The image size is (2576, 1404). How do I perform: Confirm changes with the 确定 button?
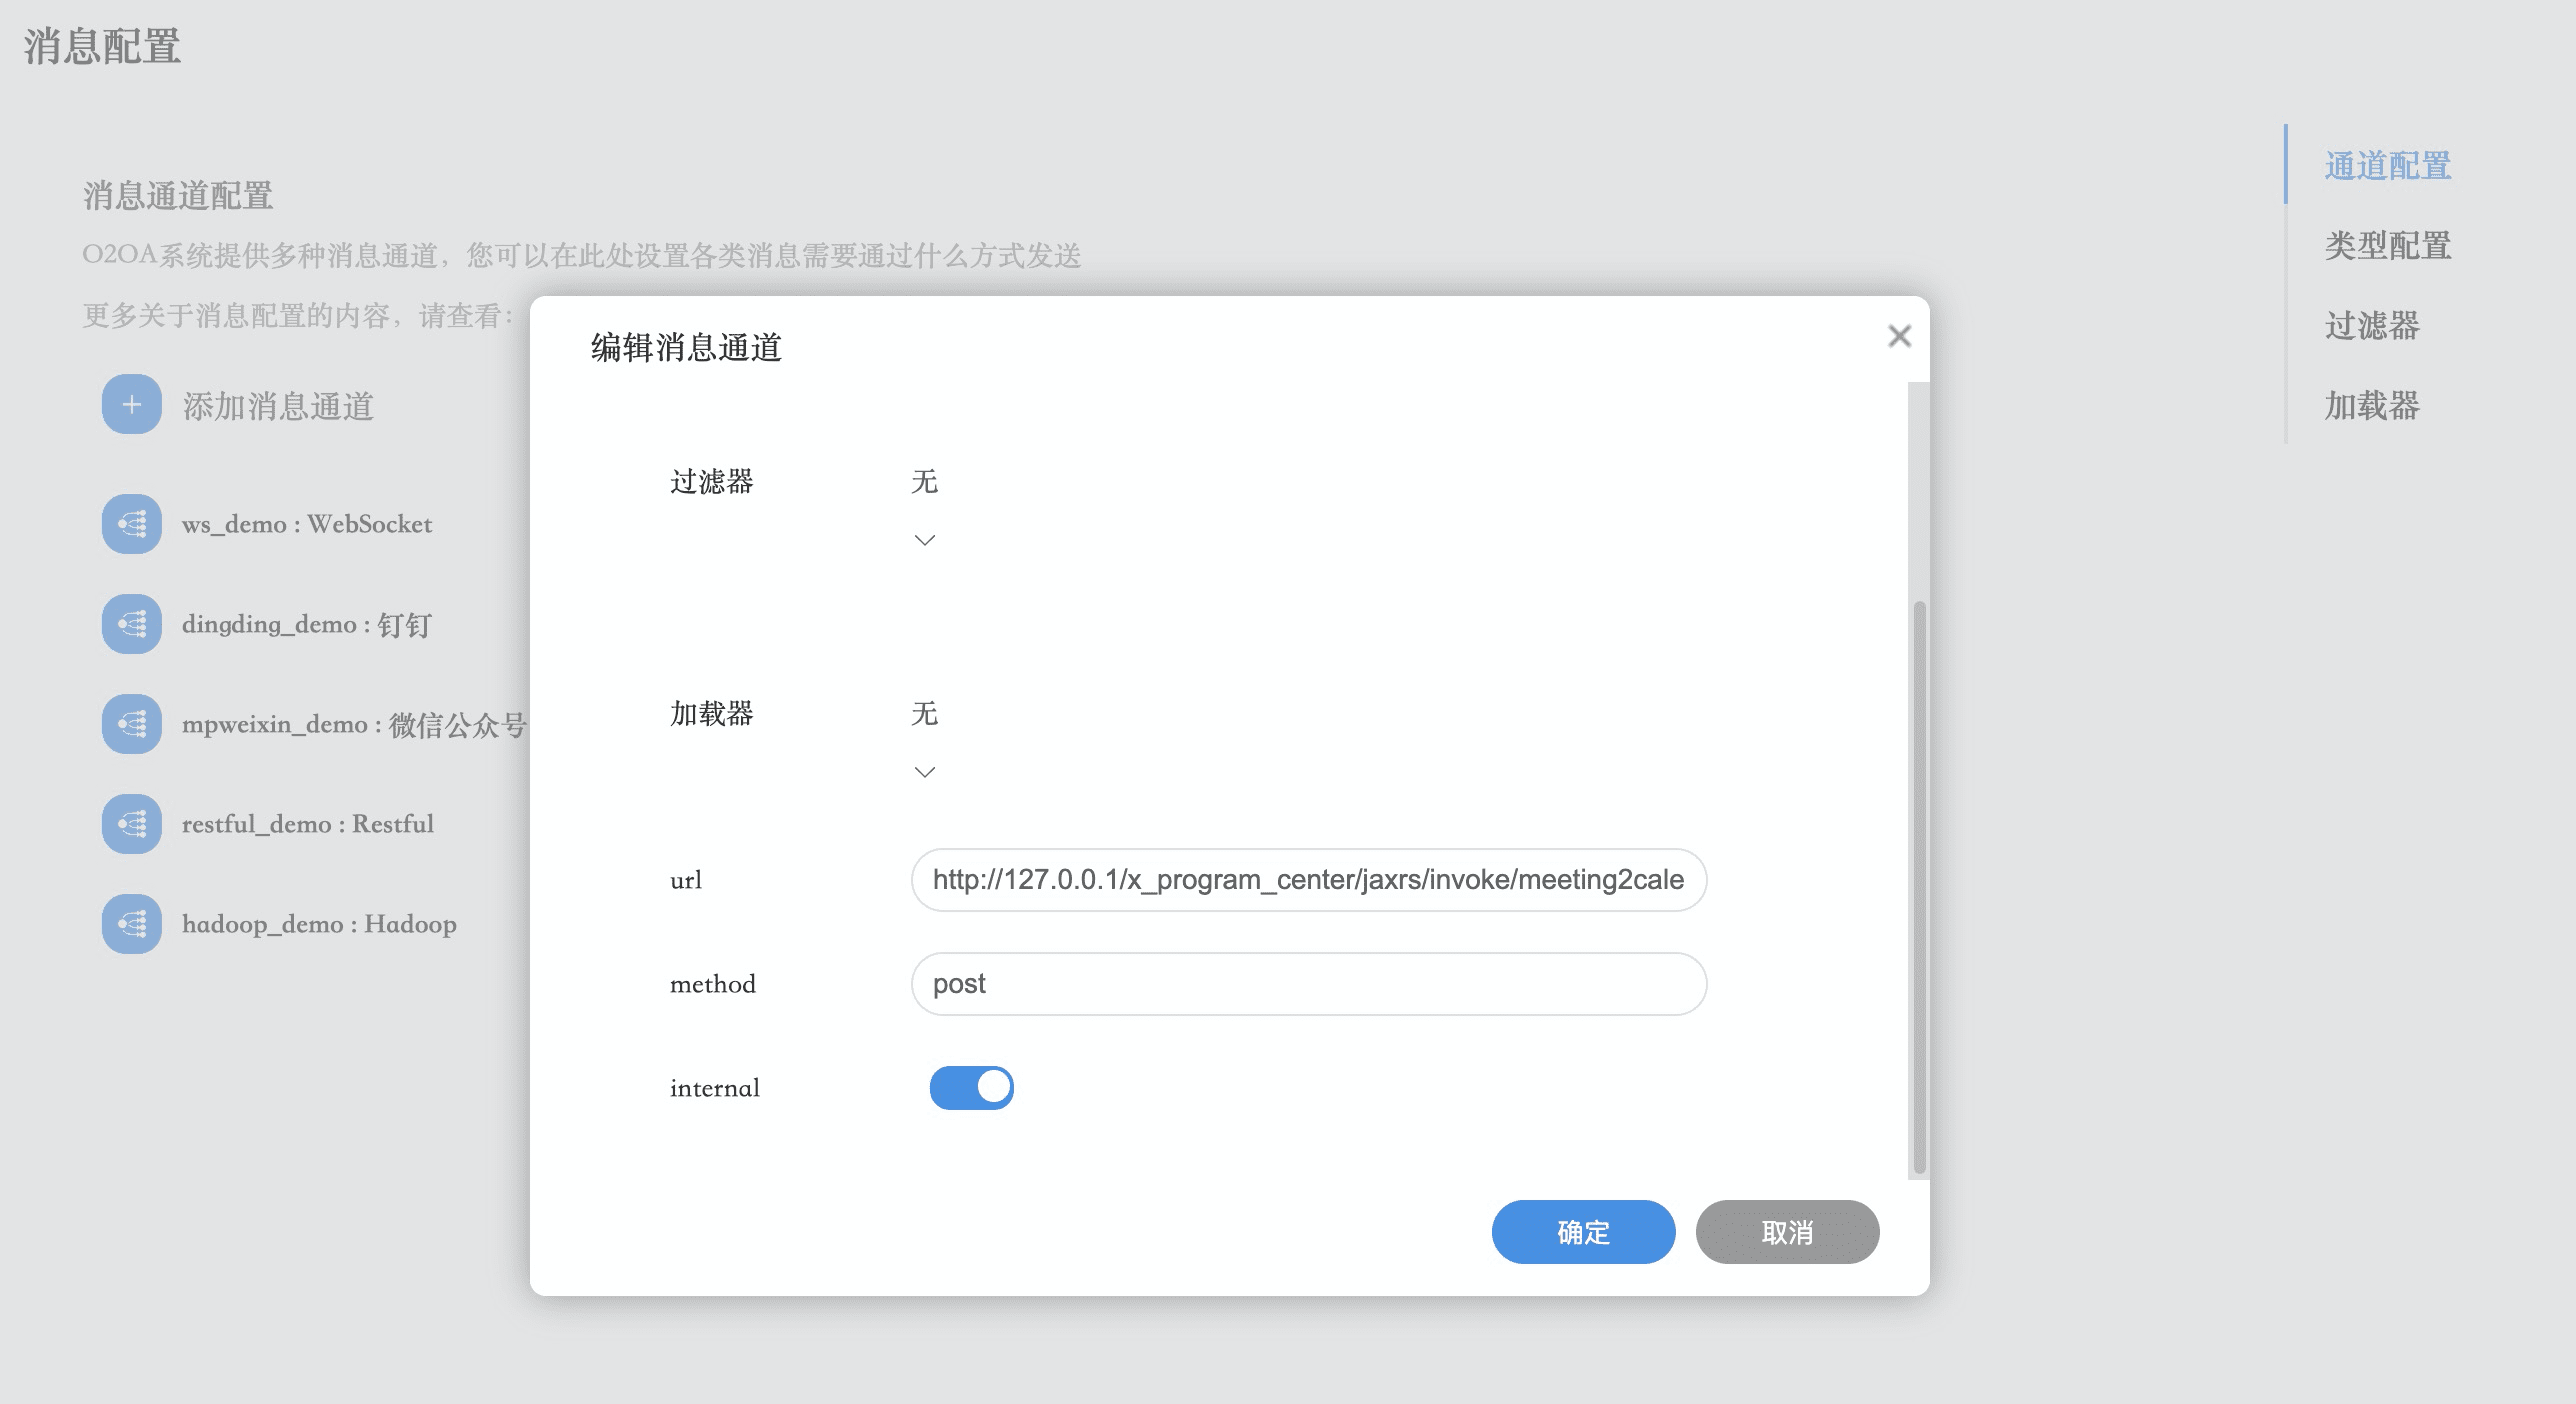pos(1583,1232)
